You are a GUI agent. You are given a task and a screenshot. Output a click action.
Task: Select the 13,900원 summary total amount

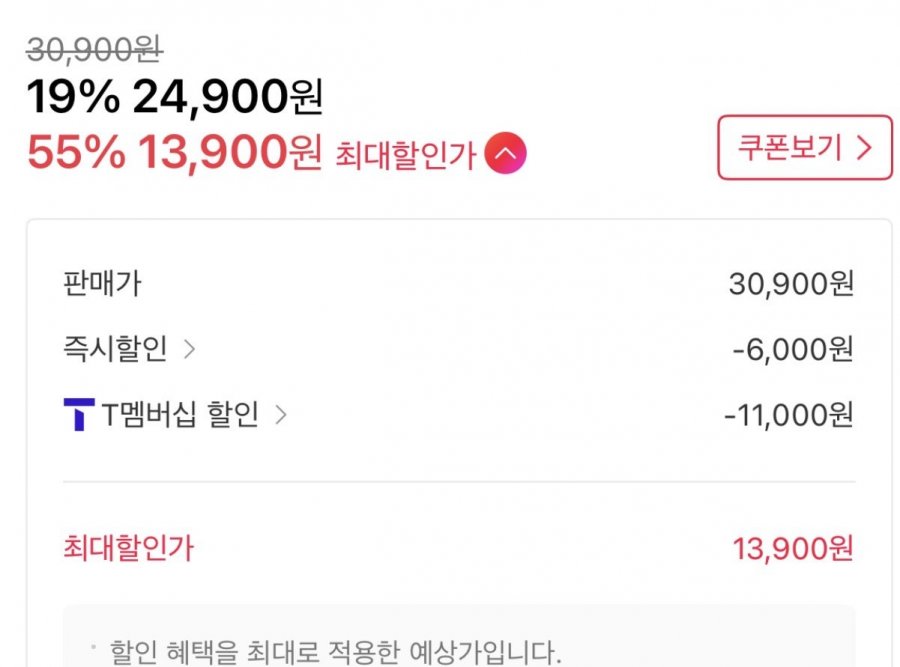792,549
